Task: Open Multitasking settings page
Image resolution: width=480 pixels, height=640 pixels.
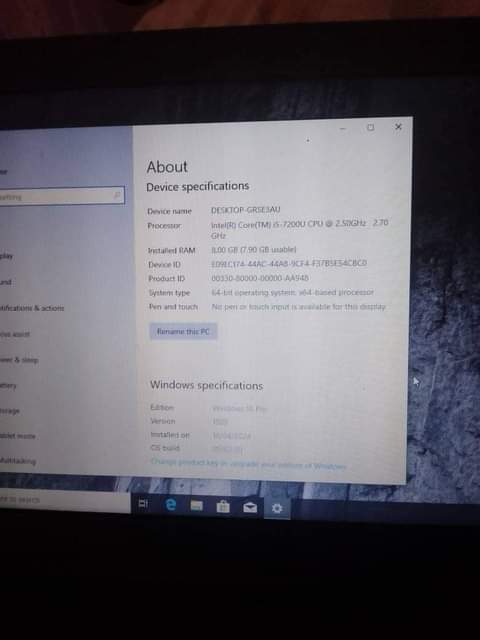Action: [x=18, y=461]
